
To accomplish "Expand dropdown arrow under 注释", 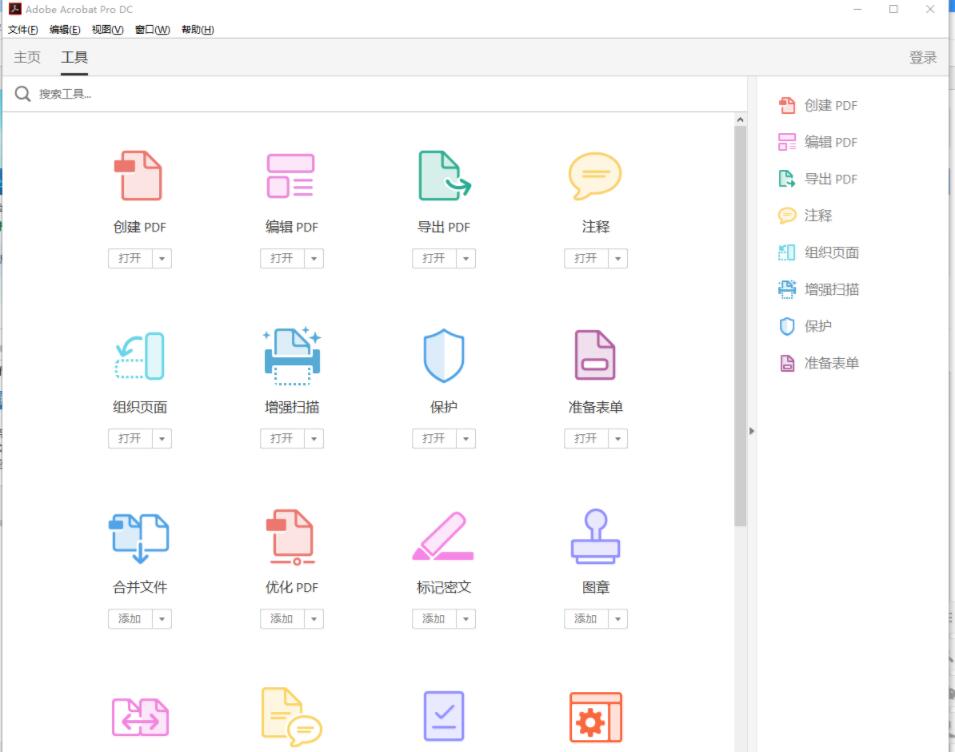I will pyautogui.click(x=618, y=258).
